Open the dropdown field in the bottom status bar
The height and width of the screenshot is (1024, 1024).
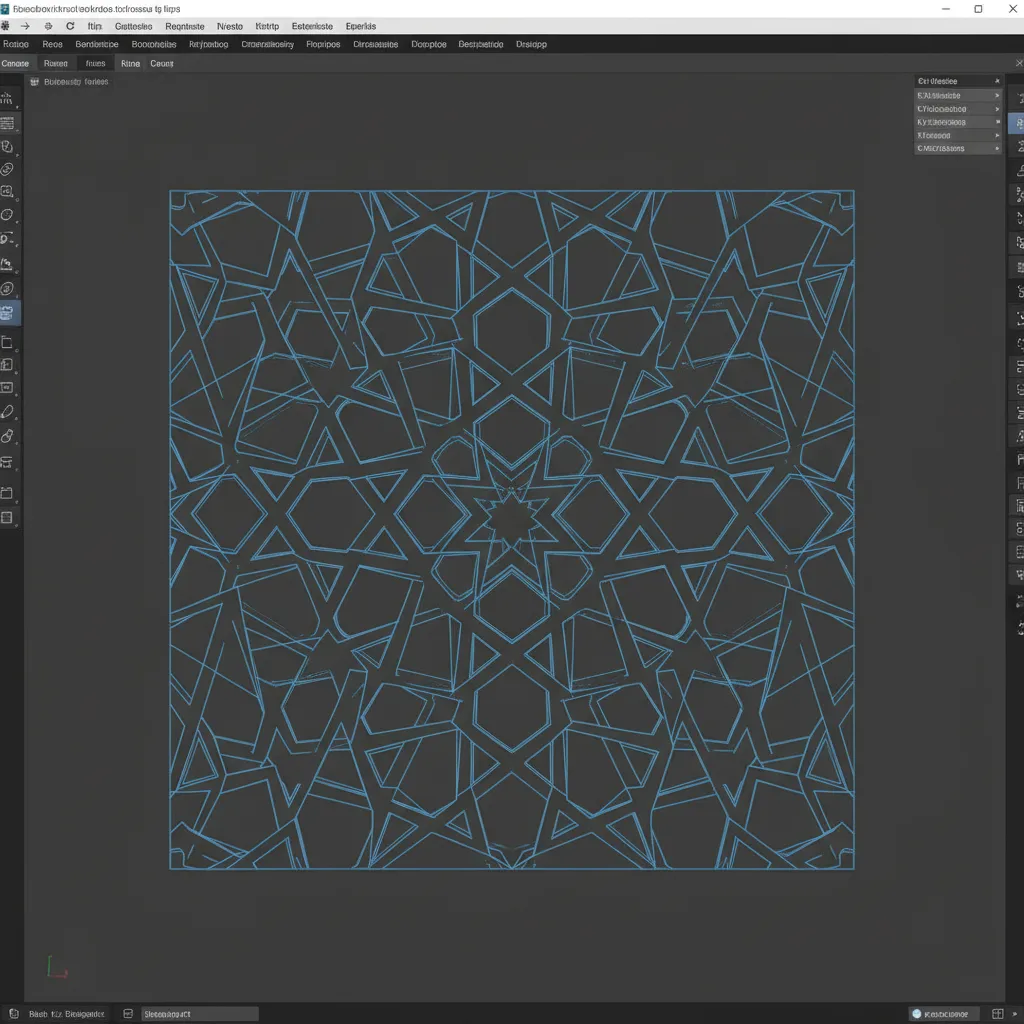pyautogui.click(x=200, y=1013)
